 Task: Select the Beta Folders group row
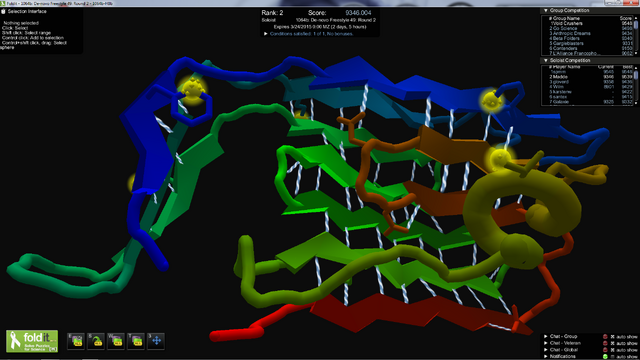[590, 38]
